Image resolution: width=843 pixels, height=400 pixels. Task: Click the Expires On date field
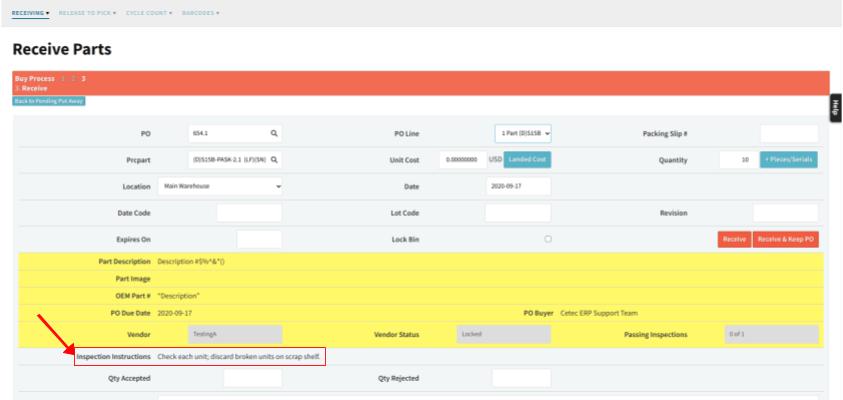pos(259,239)
